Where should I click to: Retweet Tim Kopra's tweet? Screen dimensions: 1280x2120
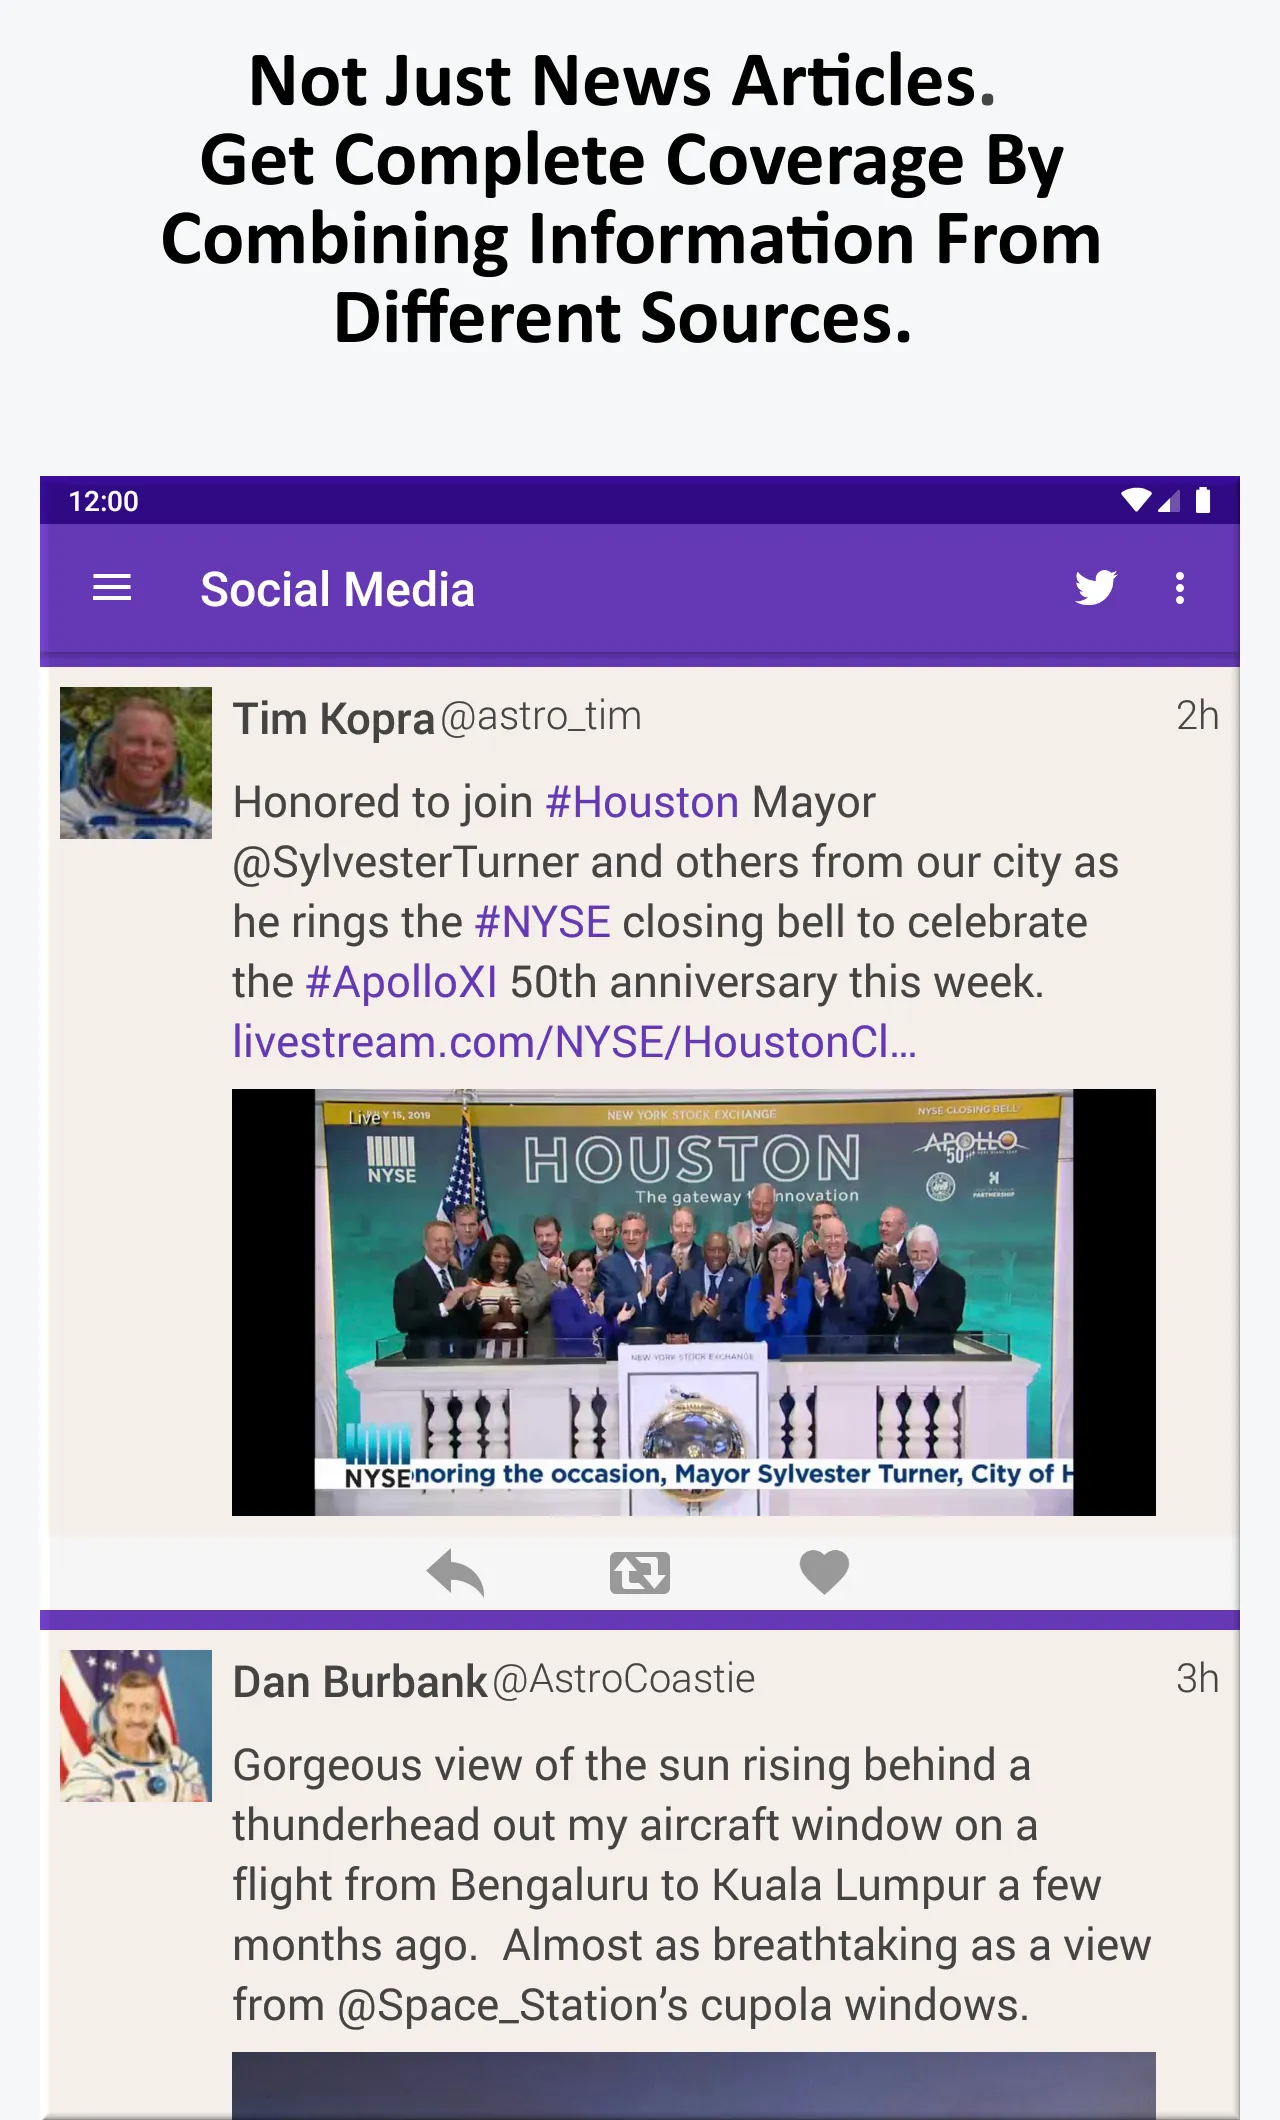pos(640,1573)
